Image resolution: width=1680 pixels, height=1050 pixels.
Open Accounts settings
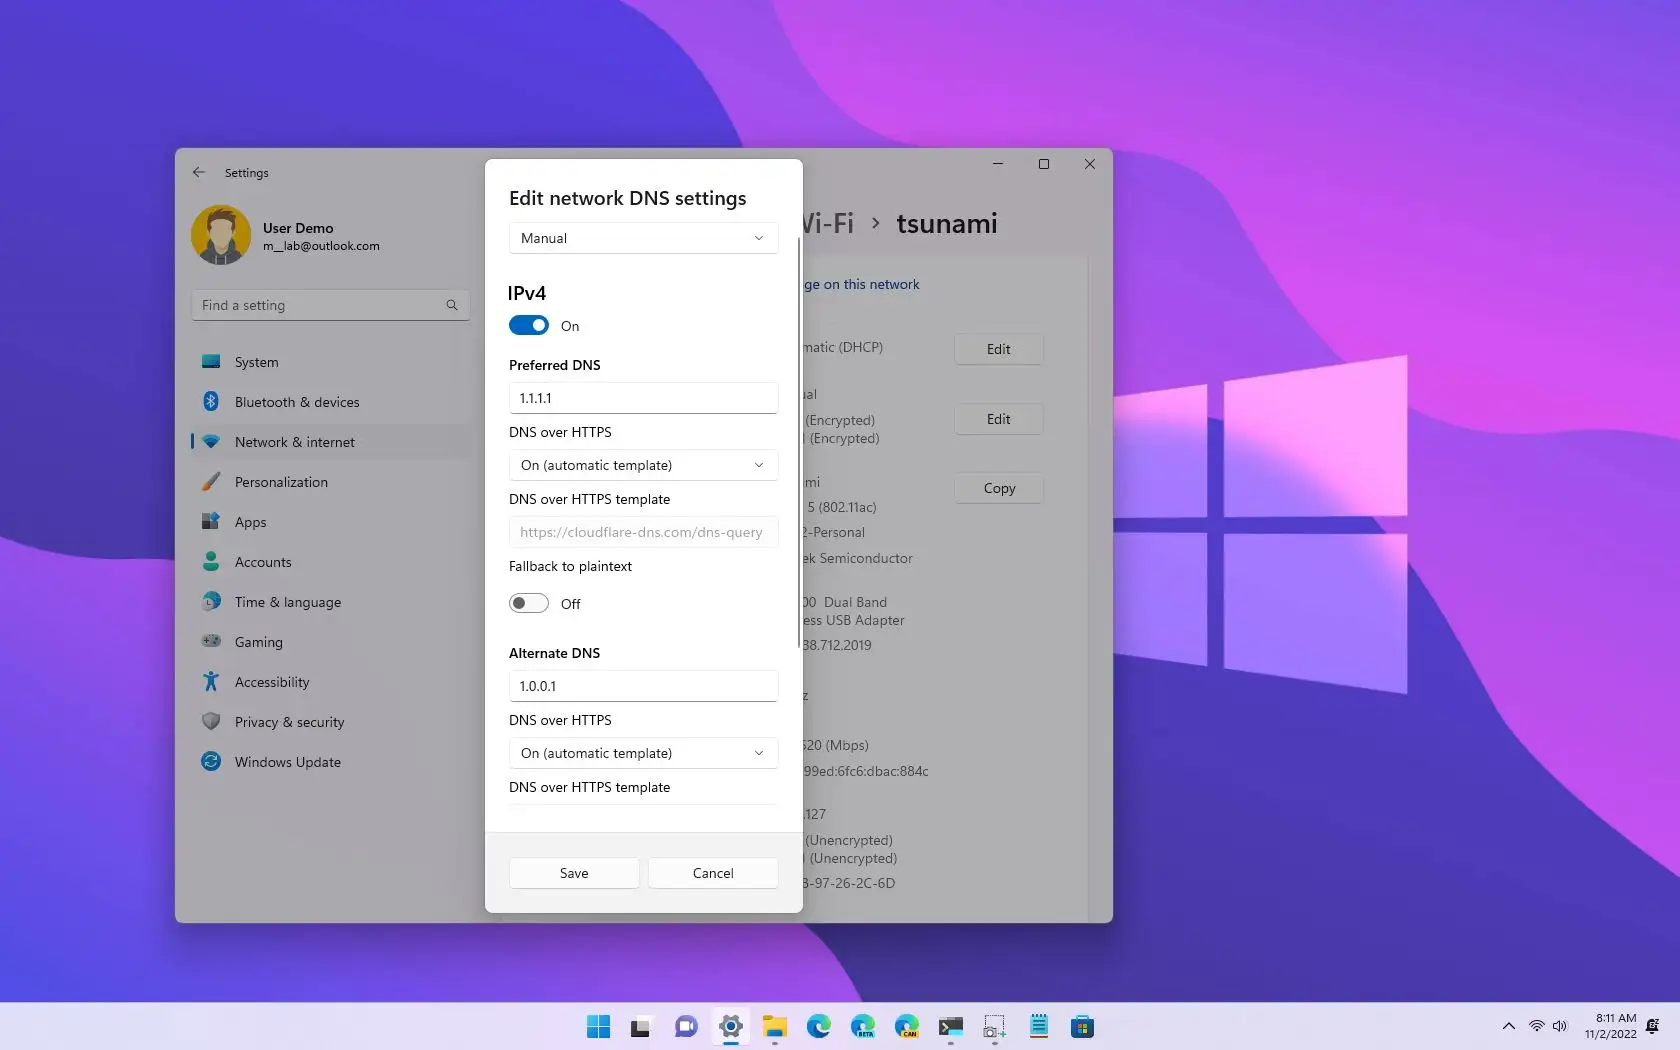click(x=262, y=561)
